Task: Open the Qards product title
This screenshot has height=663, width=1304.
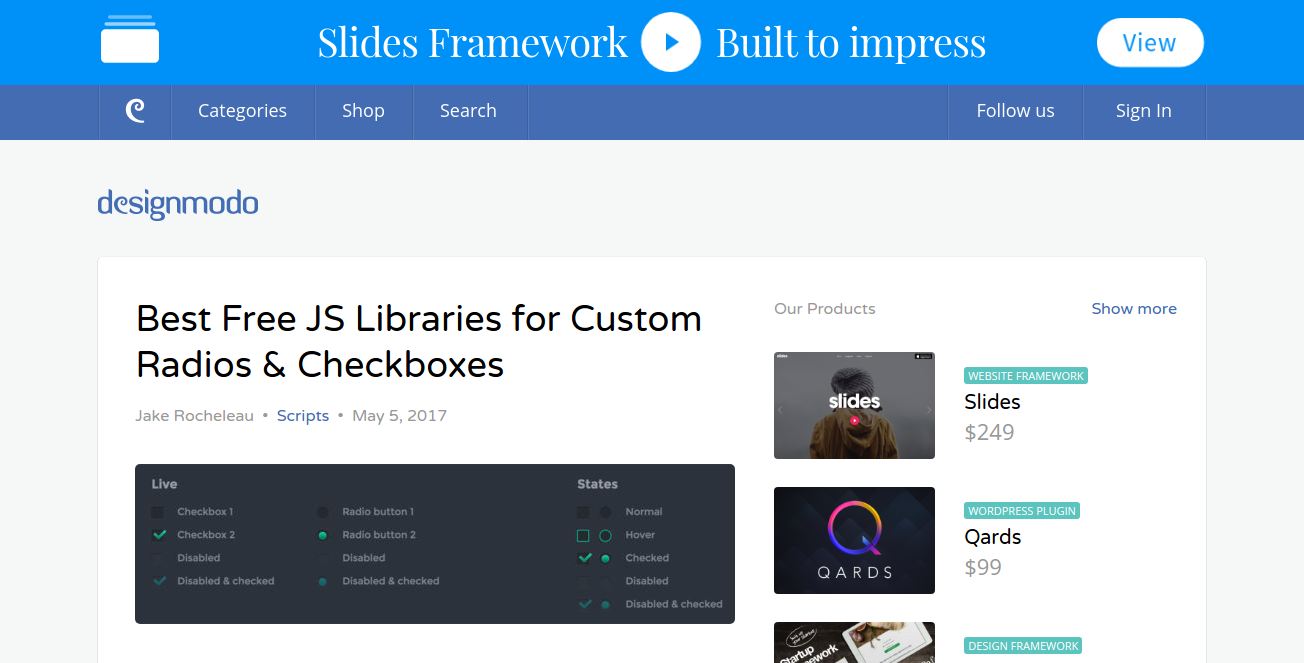Action: point(993,537)
